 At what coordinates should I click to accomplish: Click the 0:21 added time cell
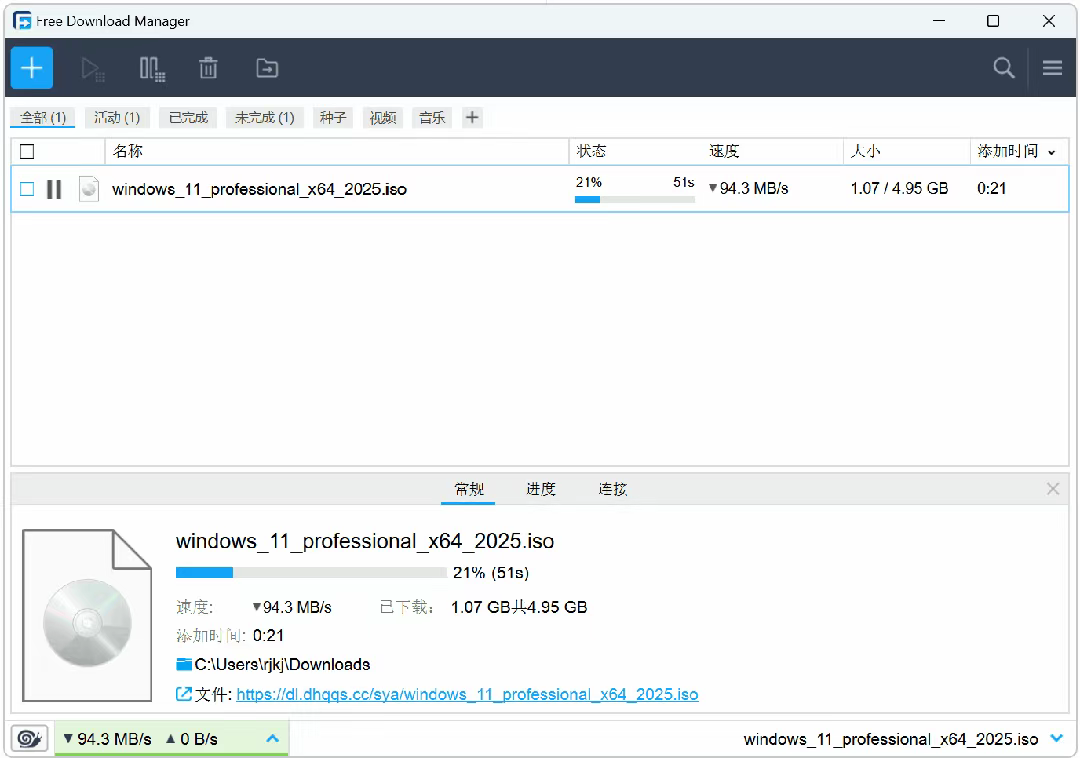click(991, 188)
